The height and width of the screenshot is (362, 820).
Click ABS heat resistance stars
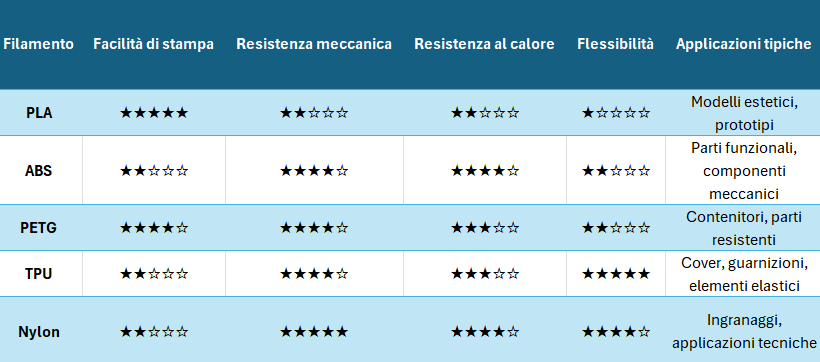485,171
